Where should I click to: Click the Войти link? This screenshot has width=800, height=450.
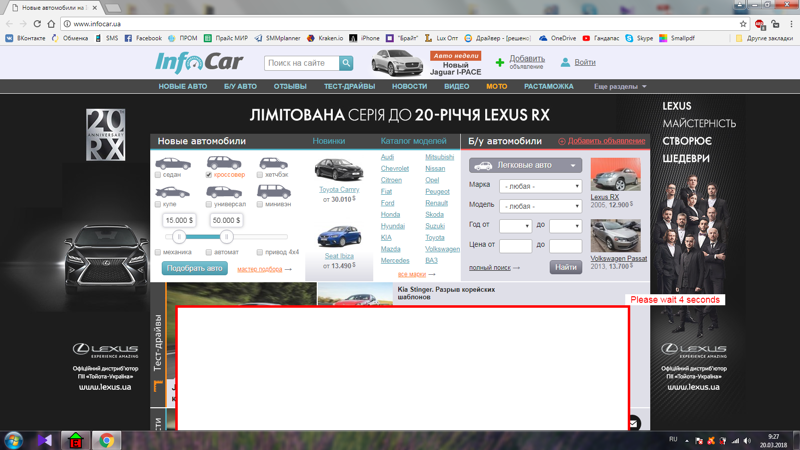tap(585, 62)
